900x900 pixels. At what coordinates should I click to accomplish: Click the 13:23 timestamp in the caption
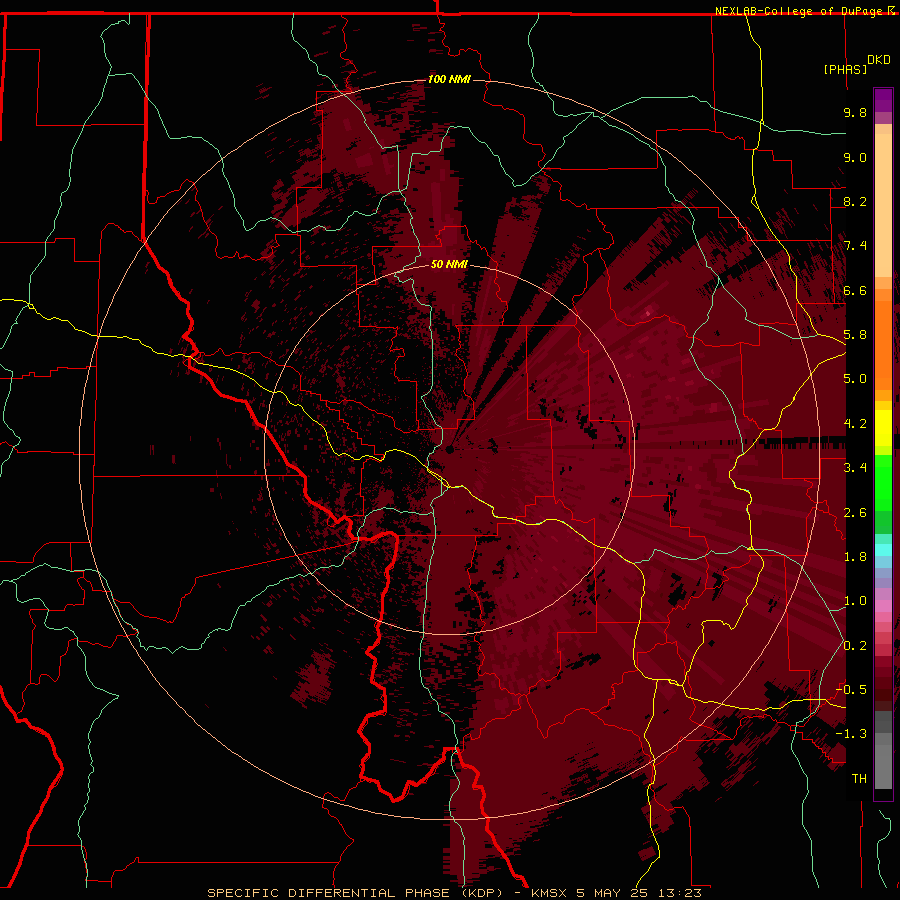tap(680, 893)
